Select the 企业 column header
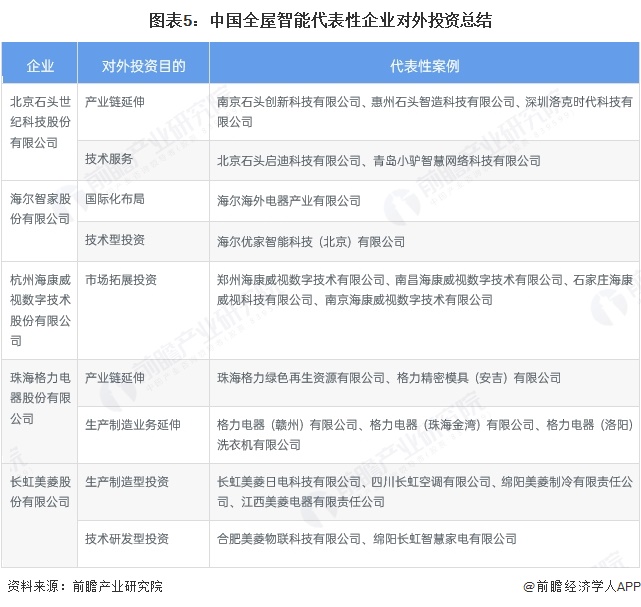This screenshot has width=641, height=607. (x=40, y=67)
